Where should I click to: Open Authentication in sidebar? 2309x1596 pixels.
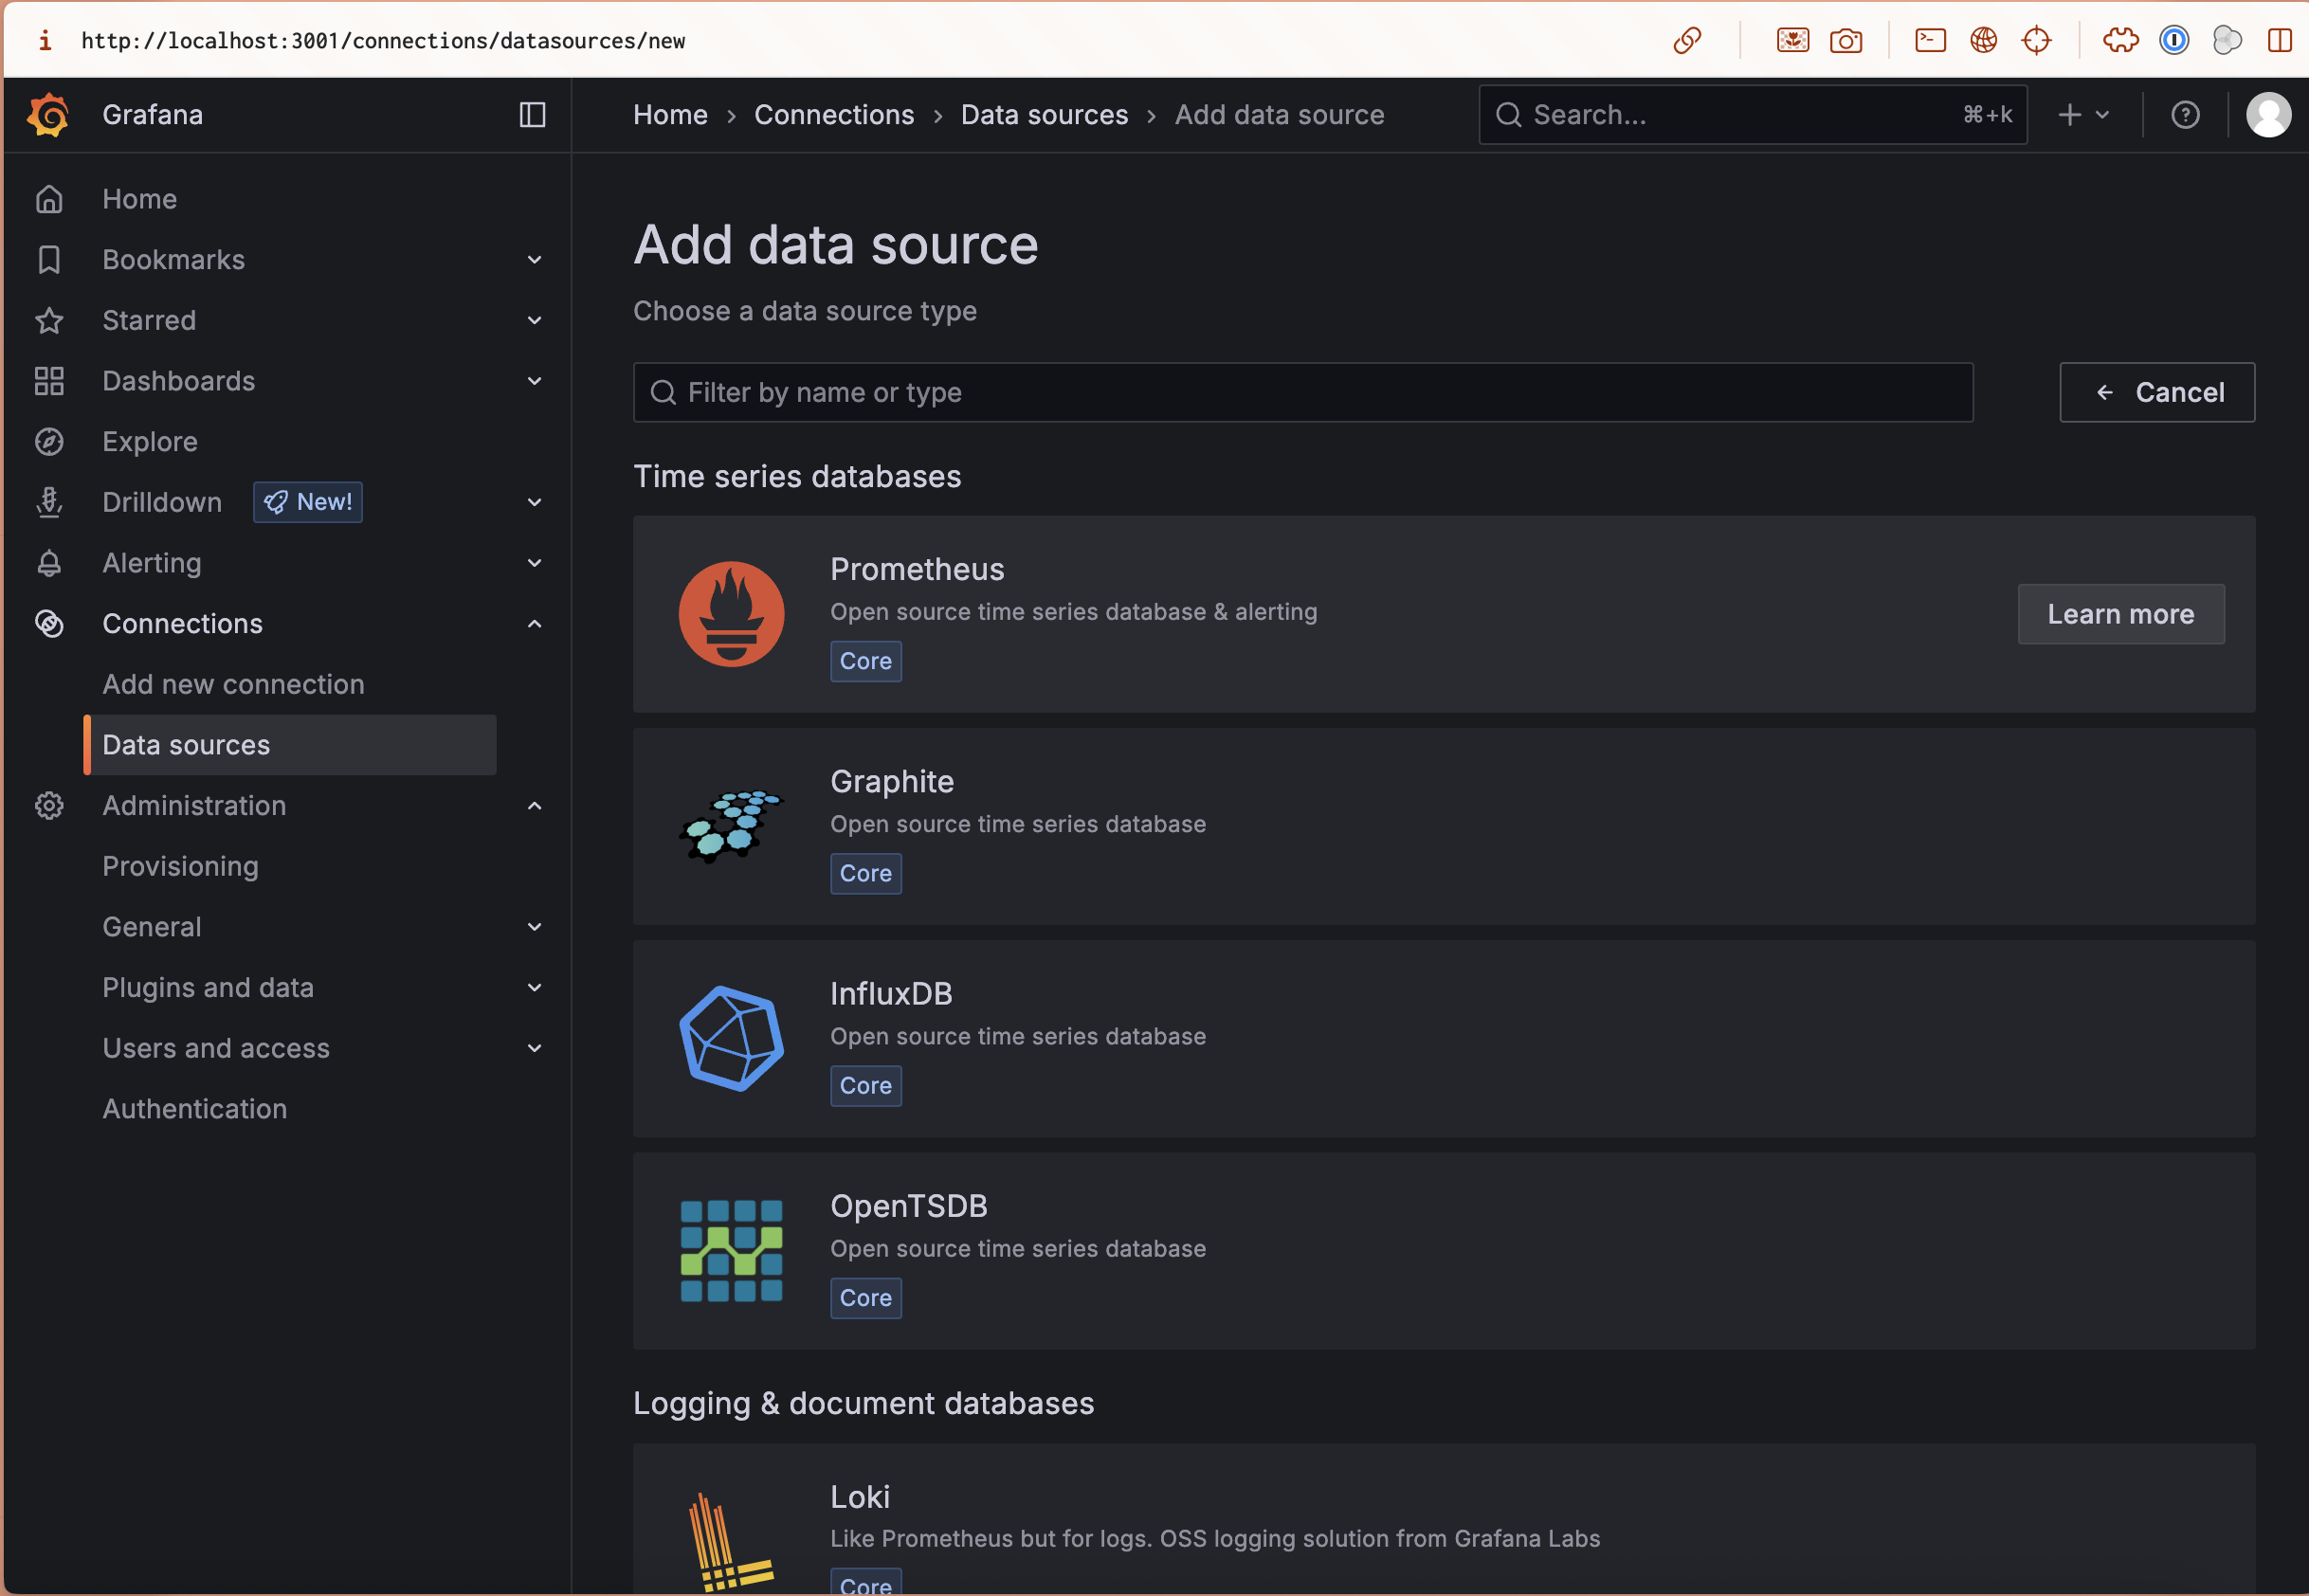(x=194, y=1109)
